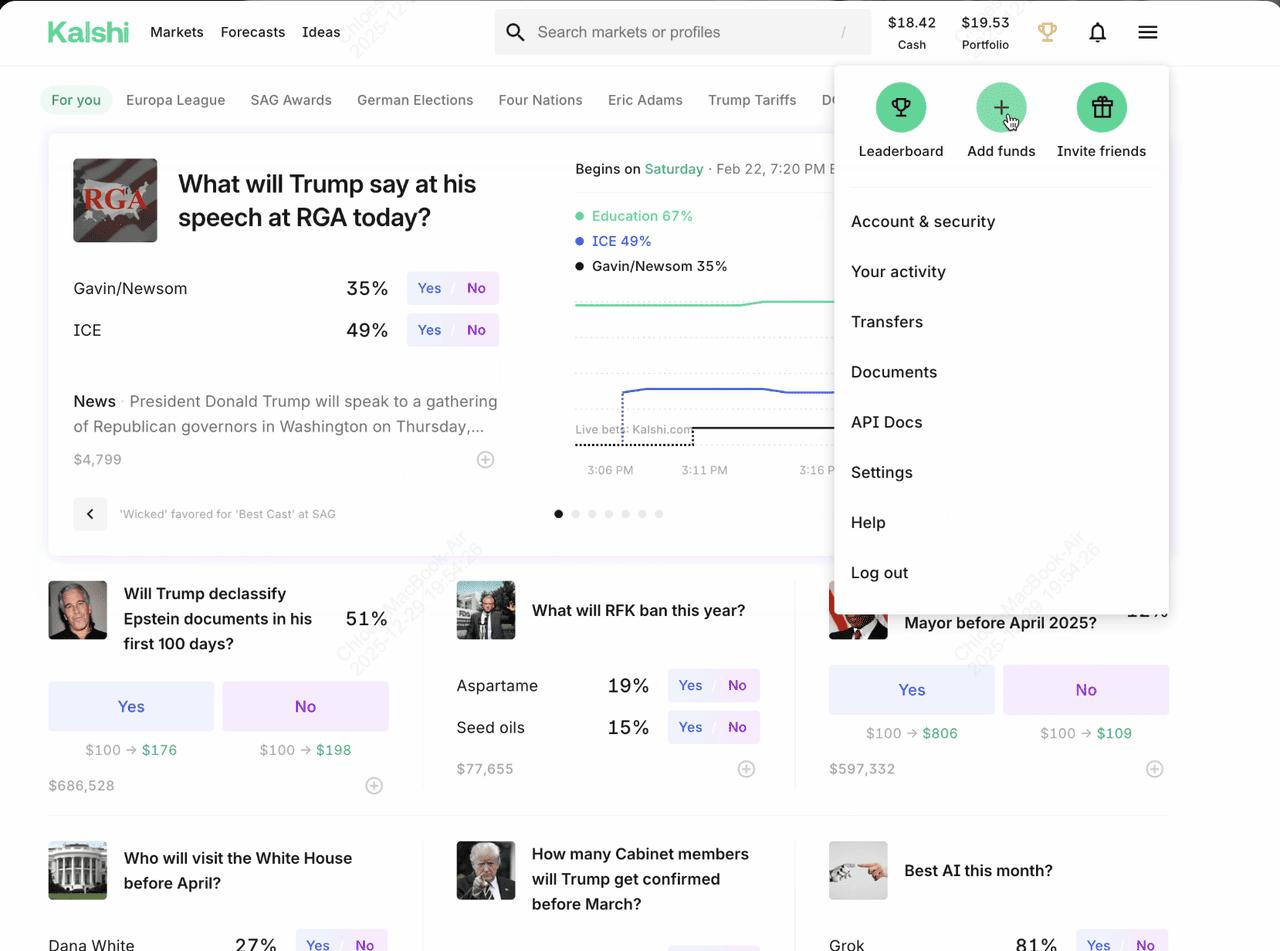Click the Leaderboard trophy icon in menu
The image size is (1280, 951).
pos(901,108)
